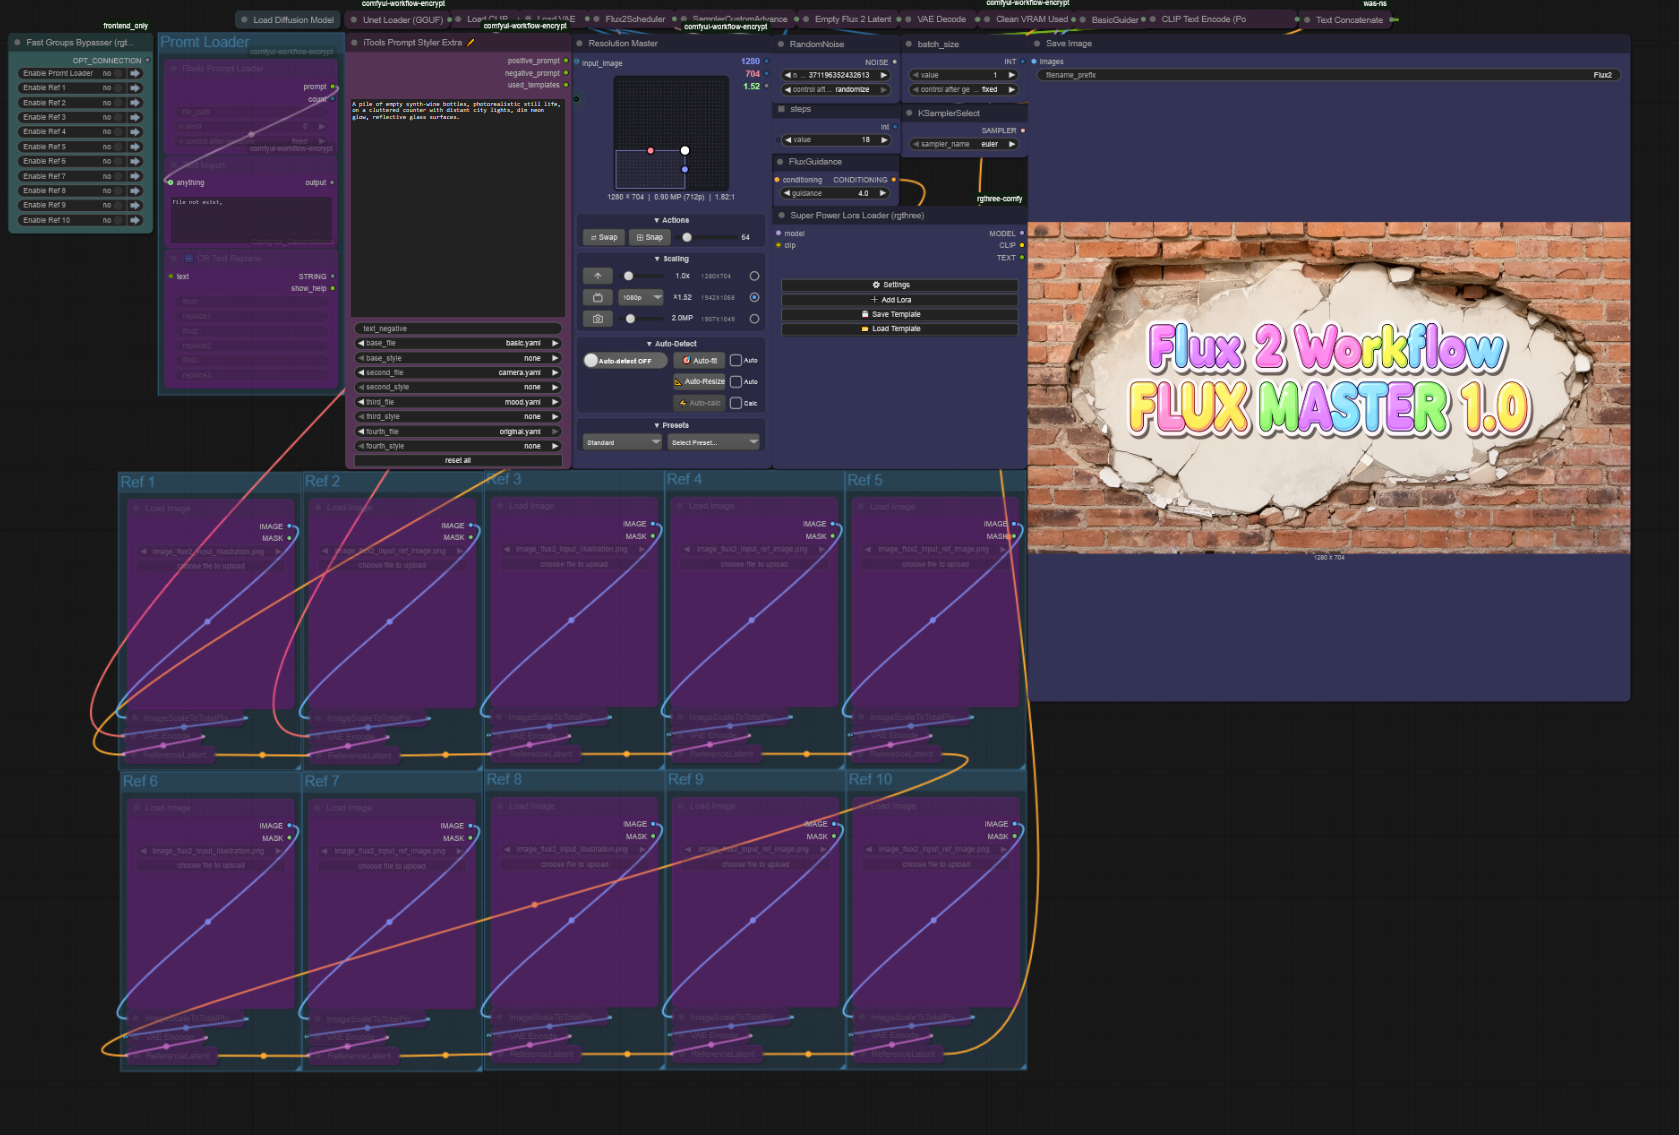
Task: Toggle Enable Promt Loader switch
Action: click(117, 73)
